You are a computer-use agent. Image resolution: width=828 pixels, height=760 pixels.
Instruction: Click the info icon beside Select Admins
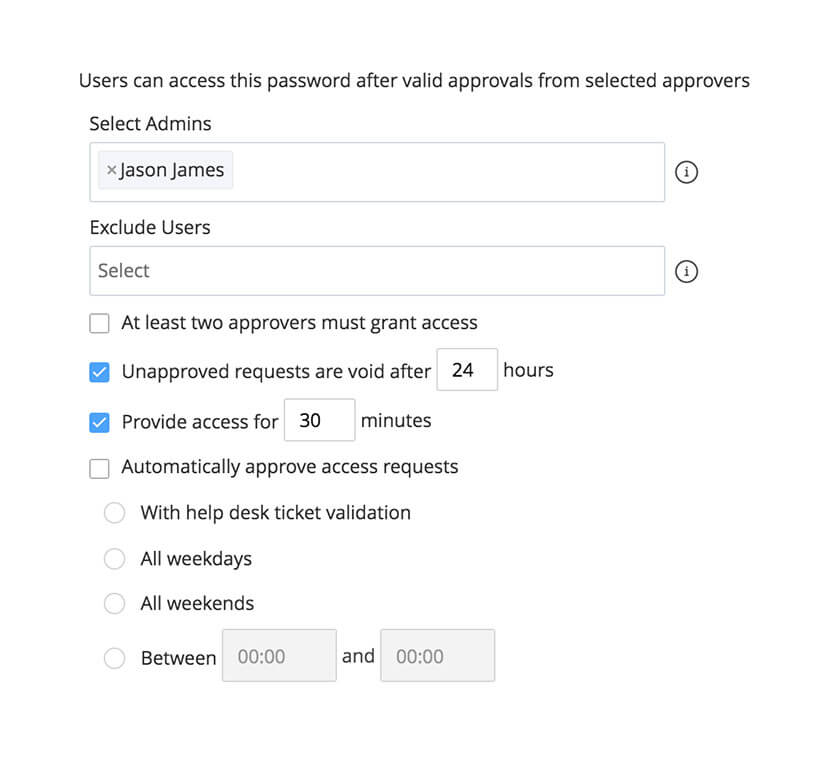pos(686,172)
